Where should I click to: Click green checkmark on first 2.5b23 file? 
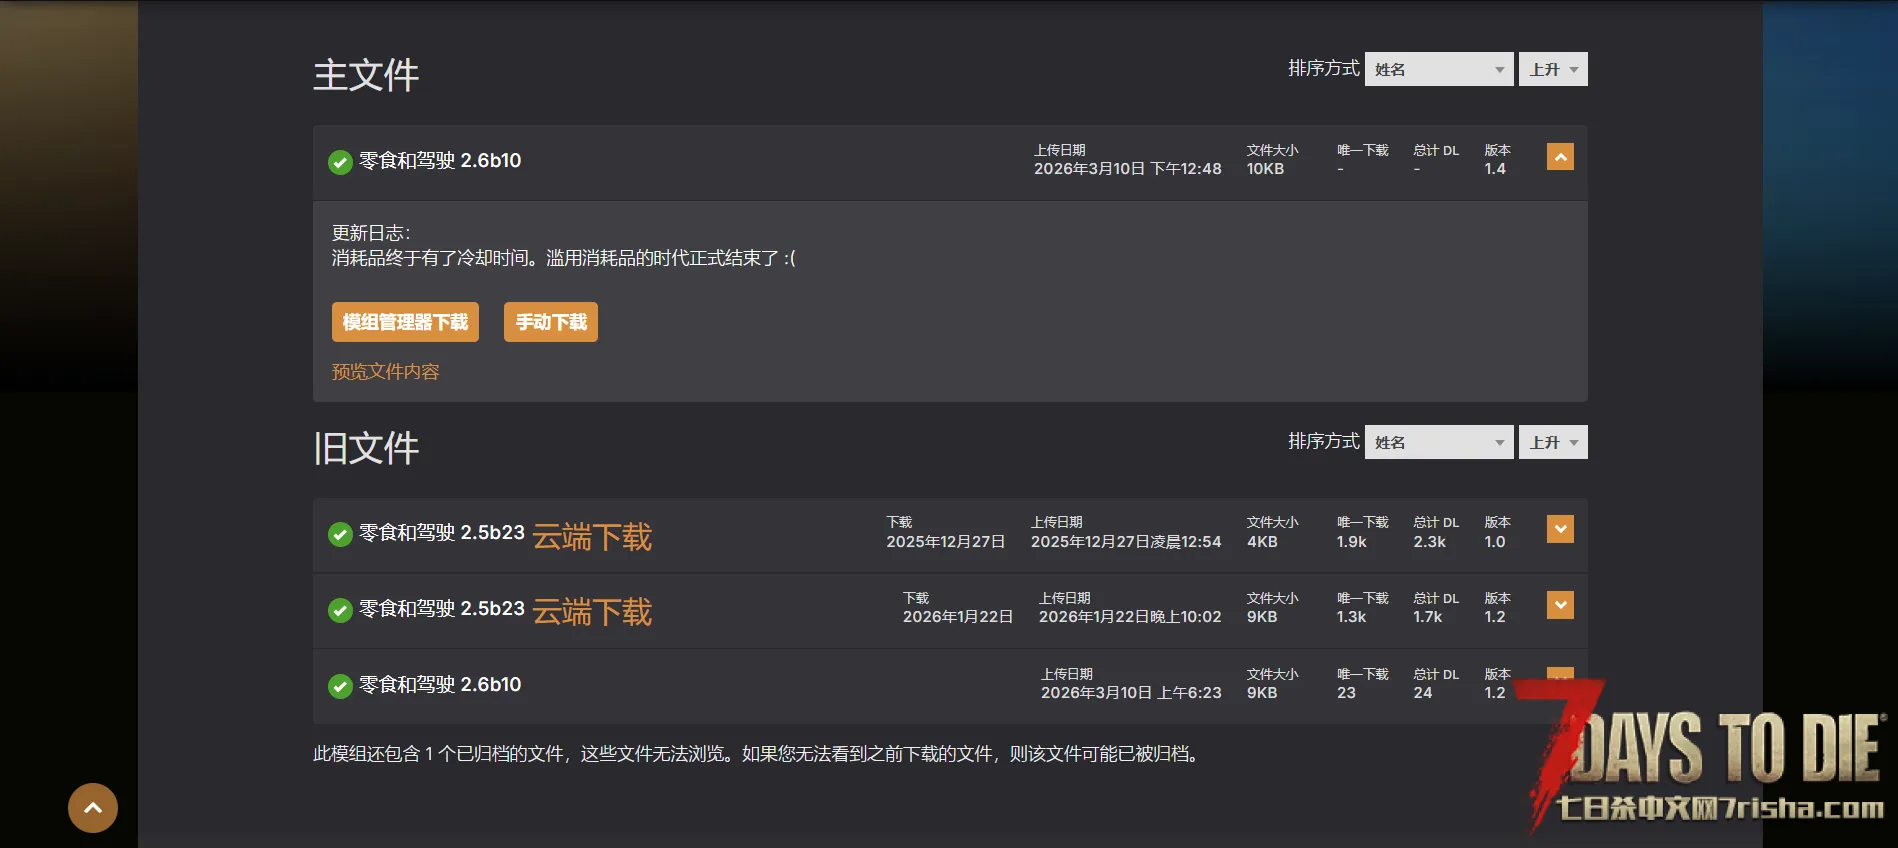tap(340, 534)
